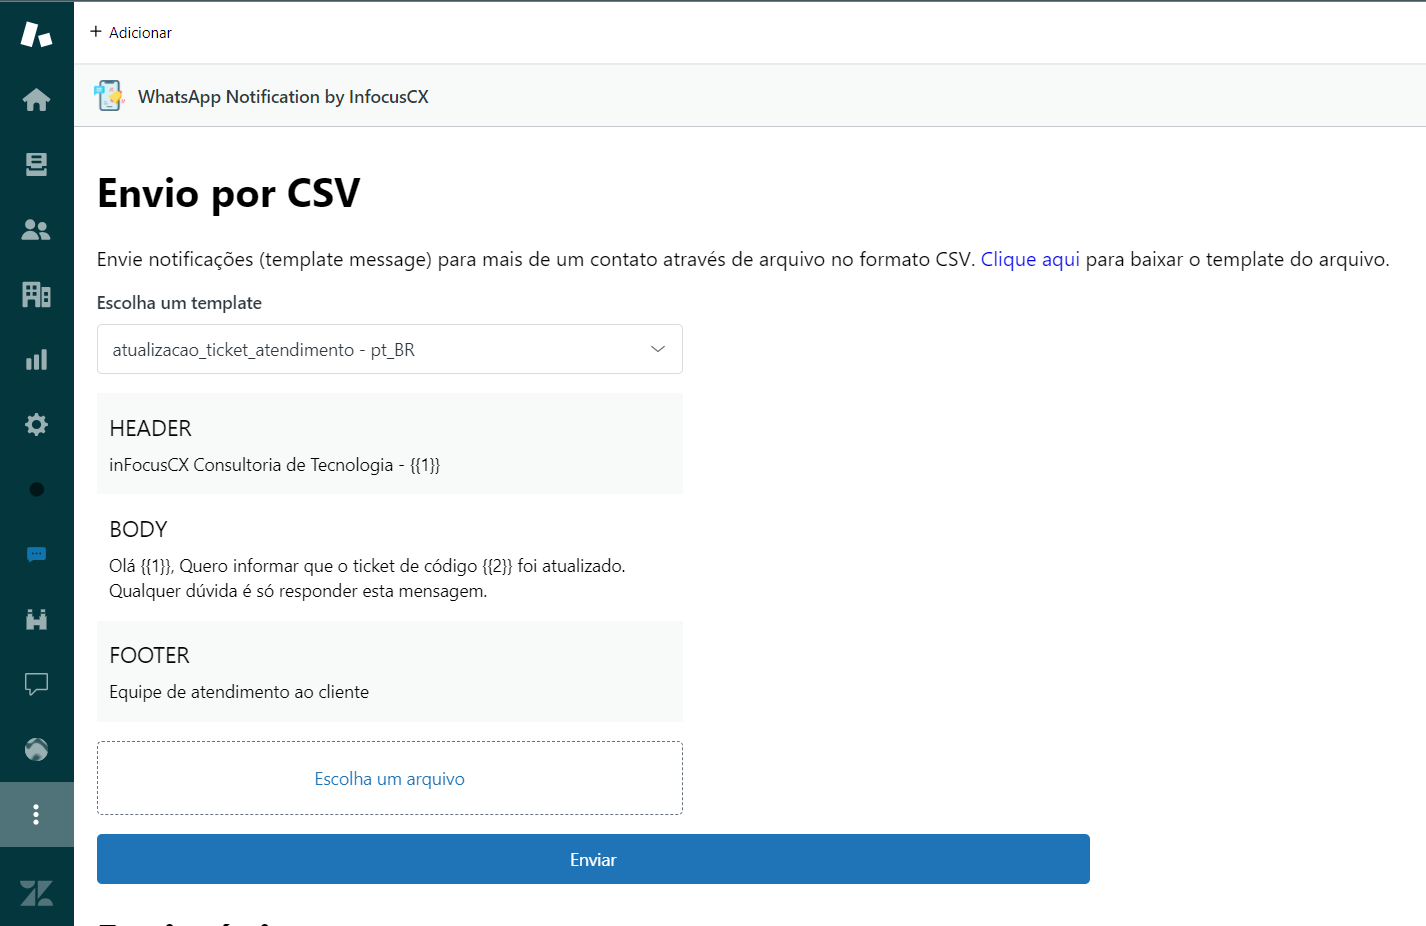Viewport: 1426px width, 926px height.
Task: Open the Customers people icon
Action: pos(37,230)
